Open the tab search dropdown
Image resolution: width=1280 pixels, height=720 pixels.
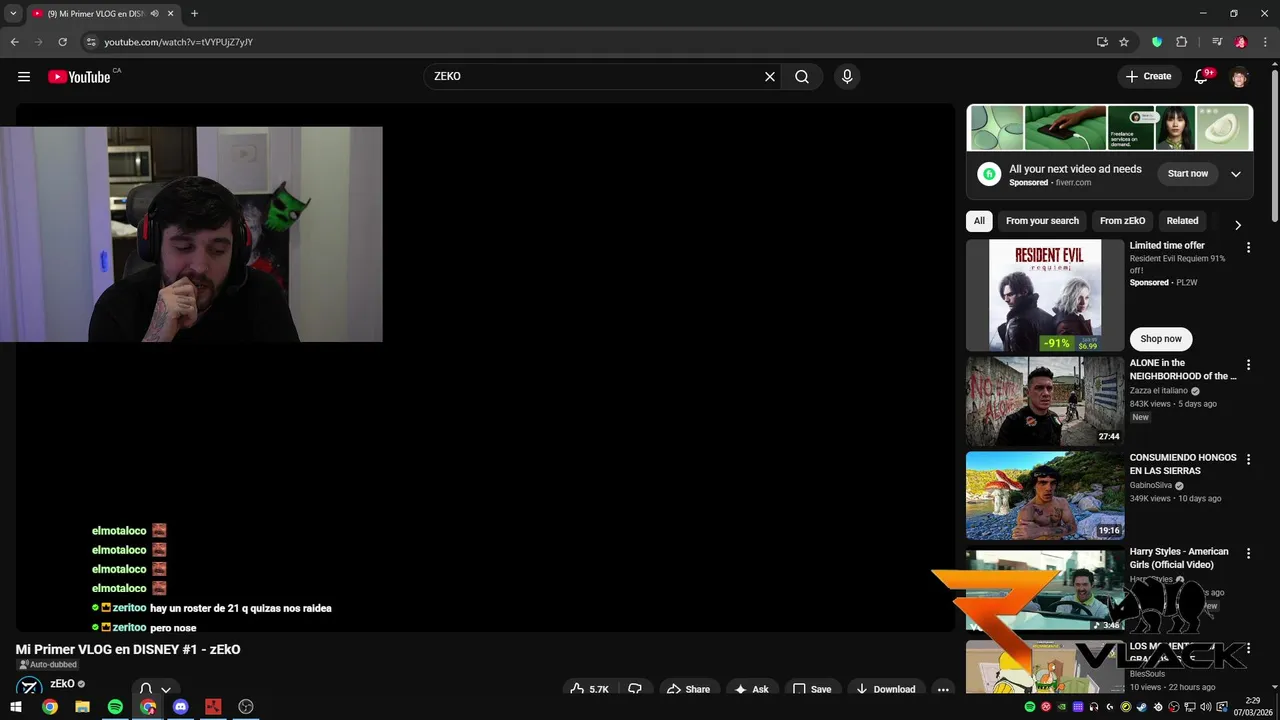[x=13, y=14]
